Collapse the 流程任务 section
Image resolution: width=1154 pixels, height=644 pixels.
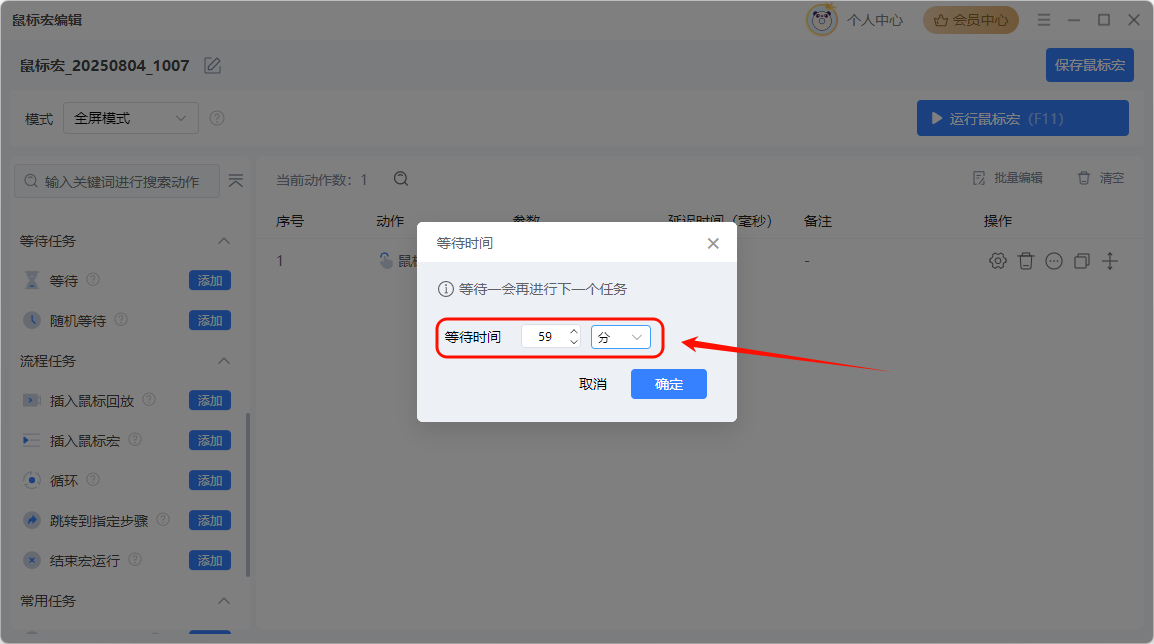(224, 361)
